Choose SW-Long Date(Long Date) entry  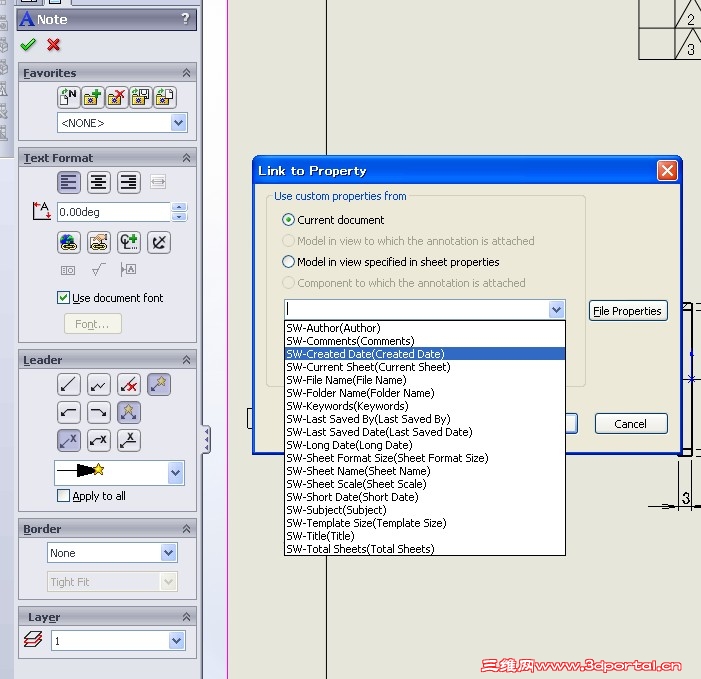point(425,445)
